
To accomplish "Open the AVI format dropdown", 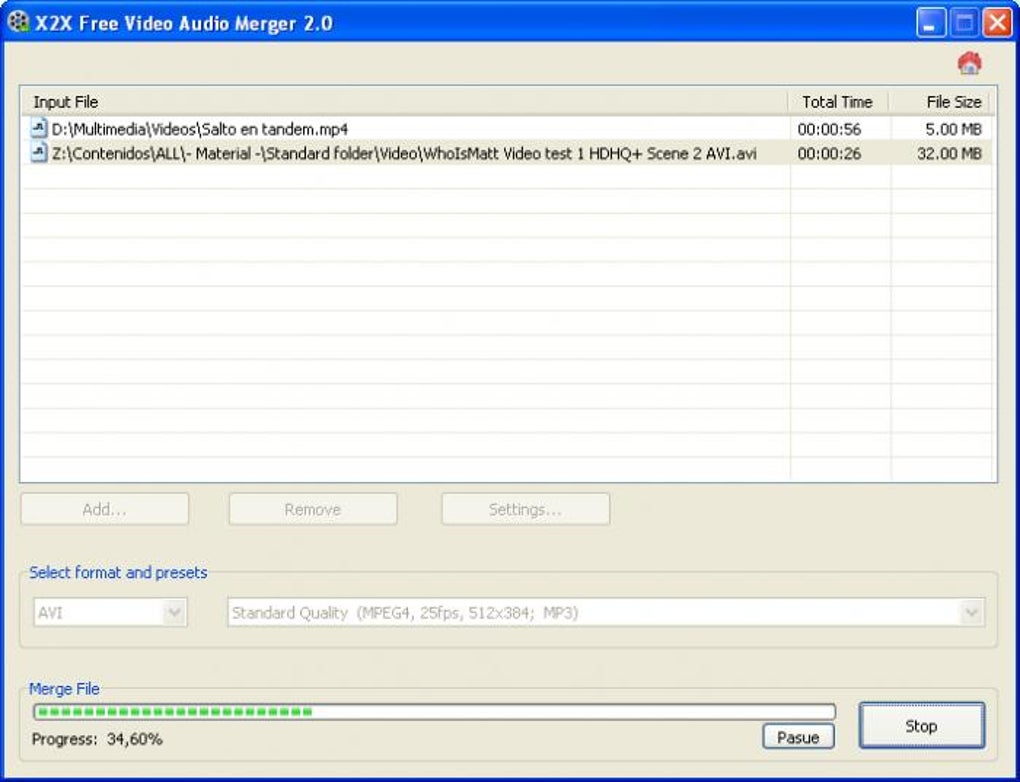I will [110, 612].
